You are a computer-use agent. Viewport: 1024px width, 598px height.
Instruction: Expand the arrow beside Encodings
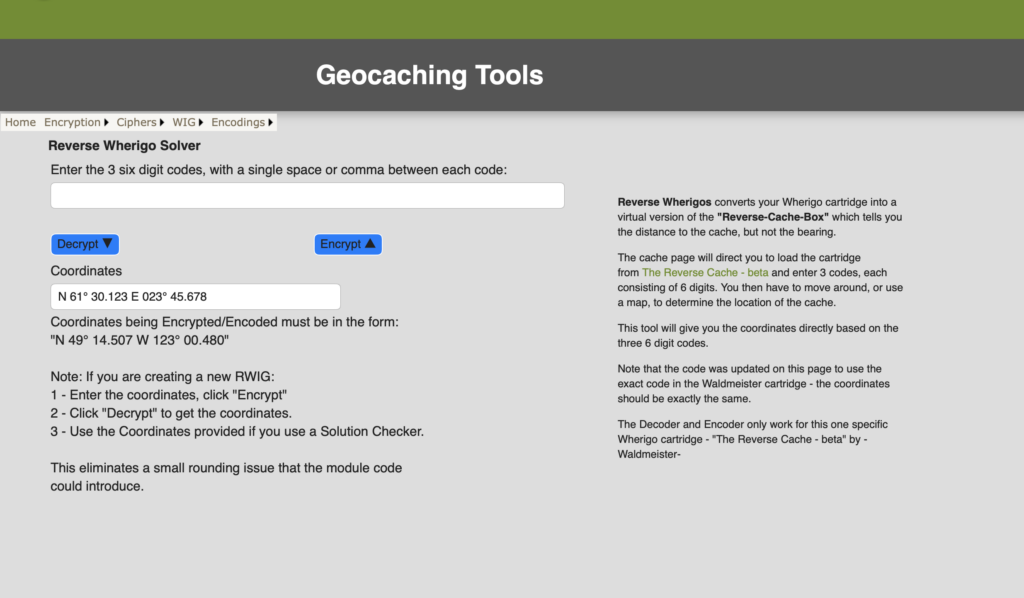click(270, 122)
